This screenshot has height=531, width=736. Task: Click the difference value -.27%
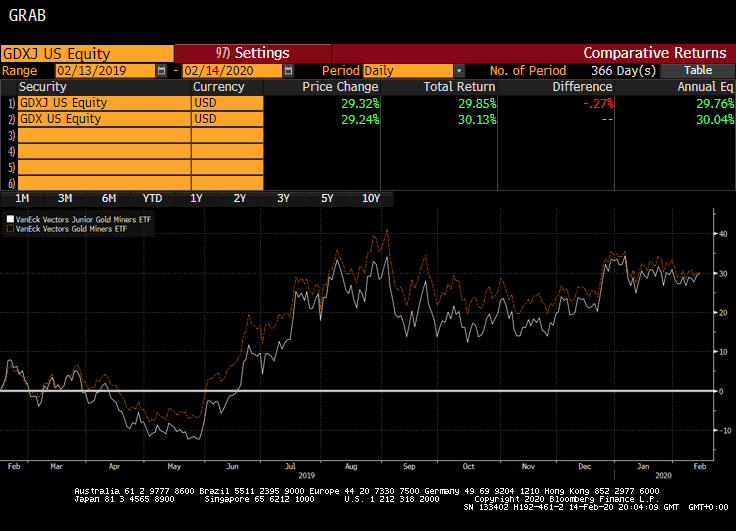tap(598, 103)
